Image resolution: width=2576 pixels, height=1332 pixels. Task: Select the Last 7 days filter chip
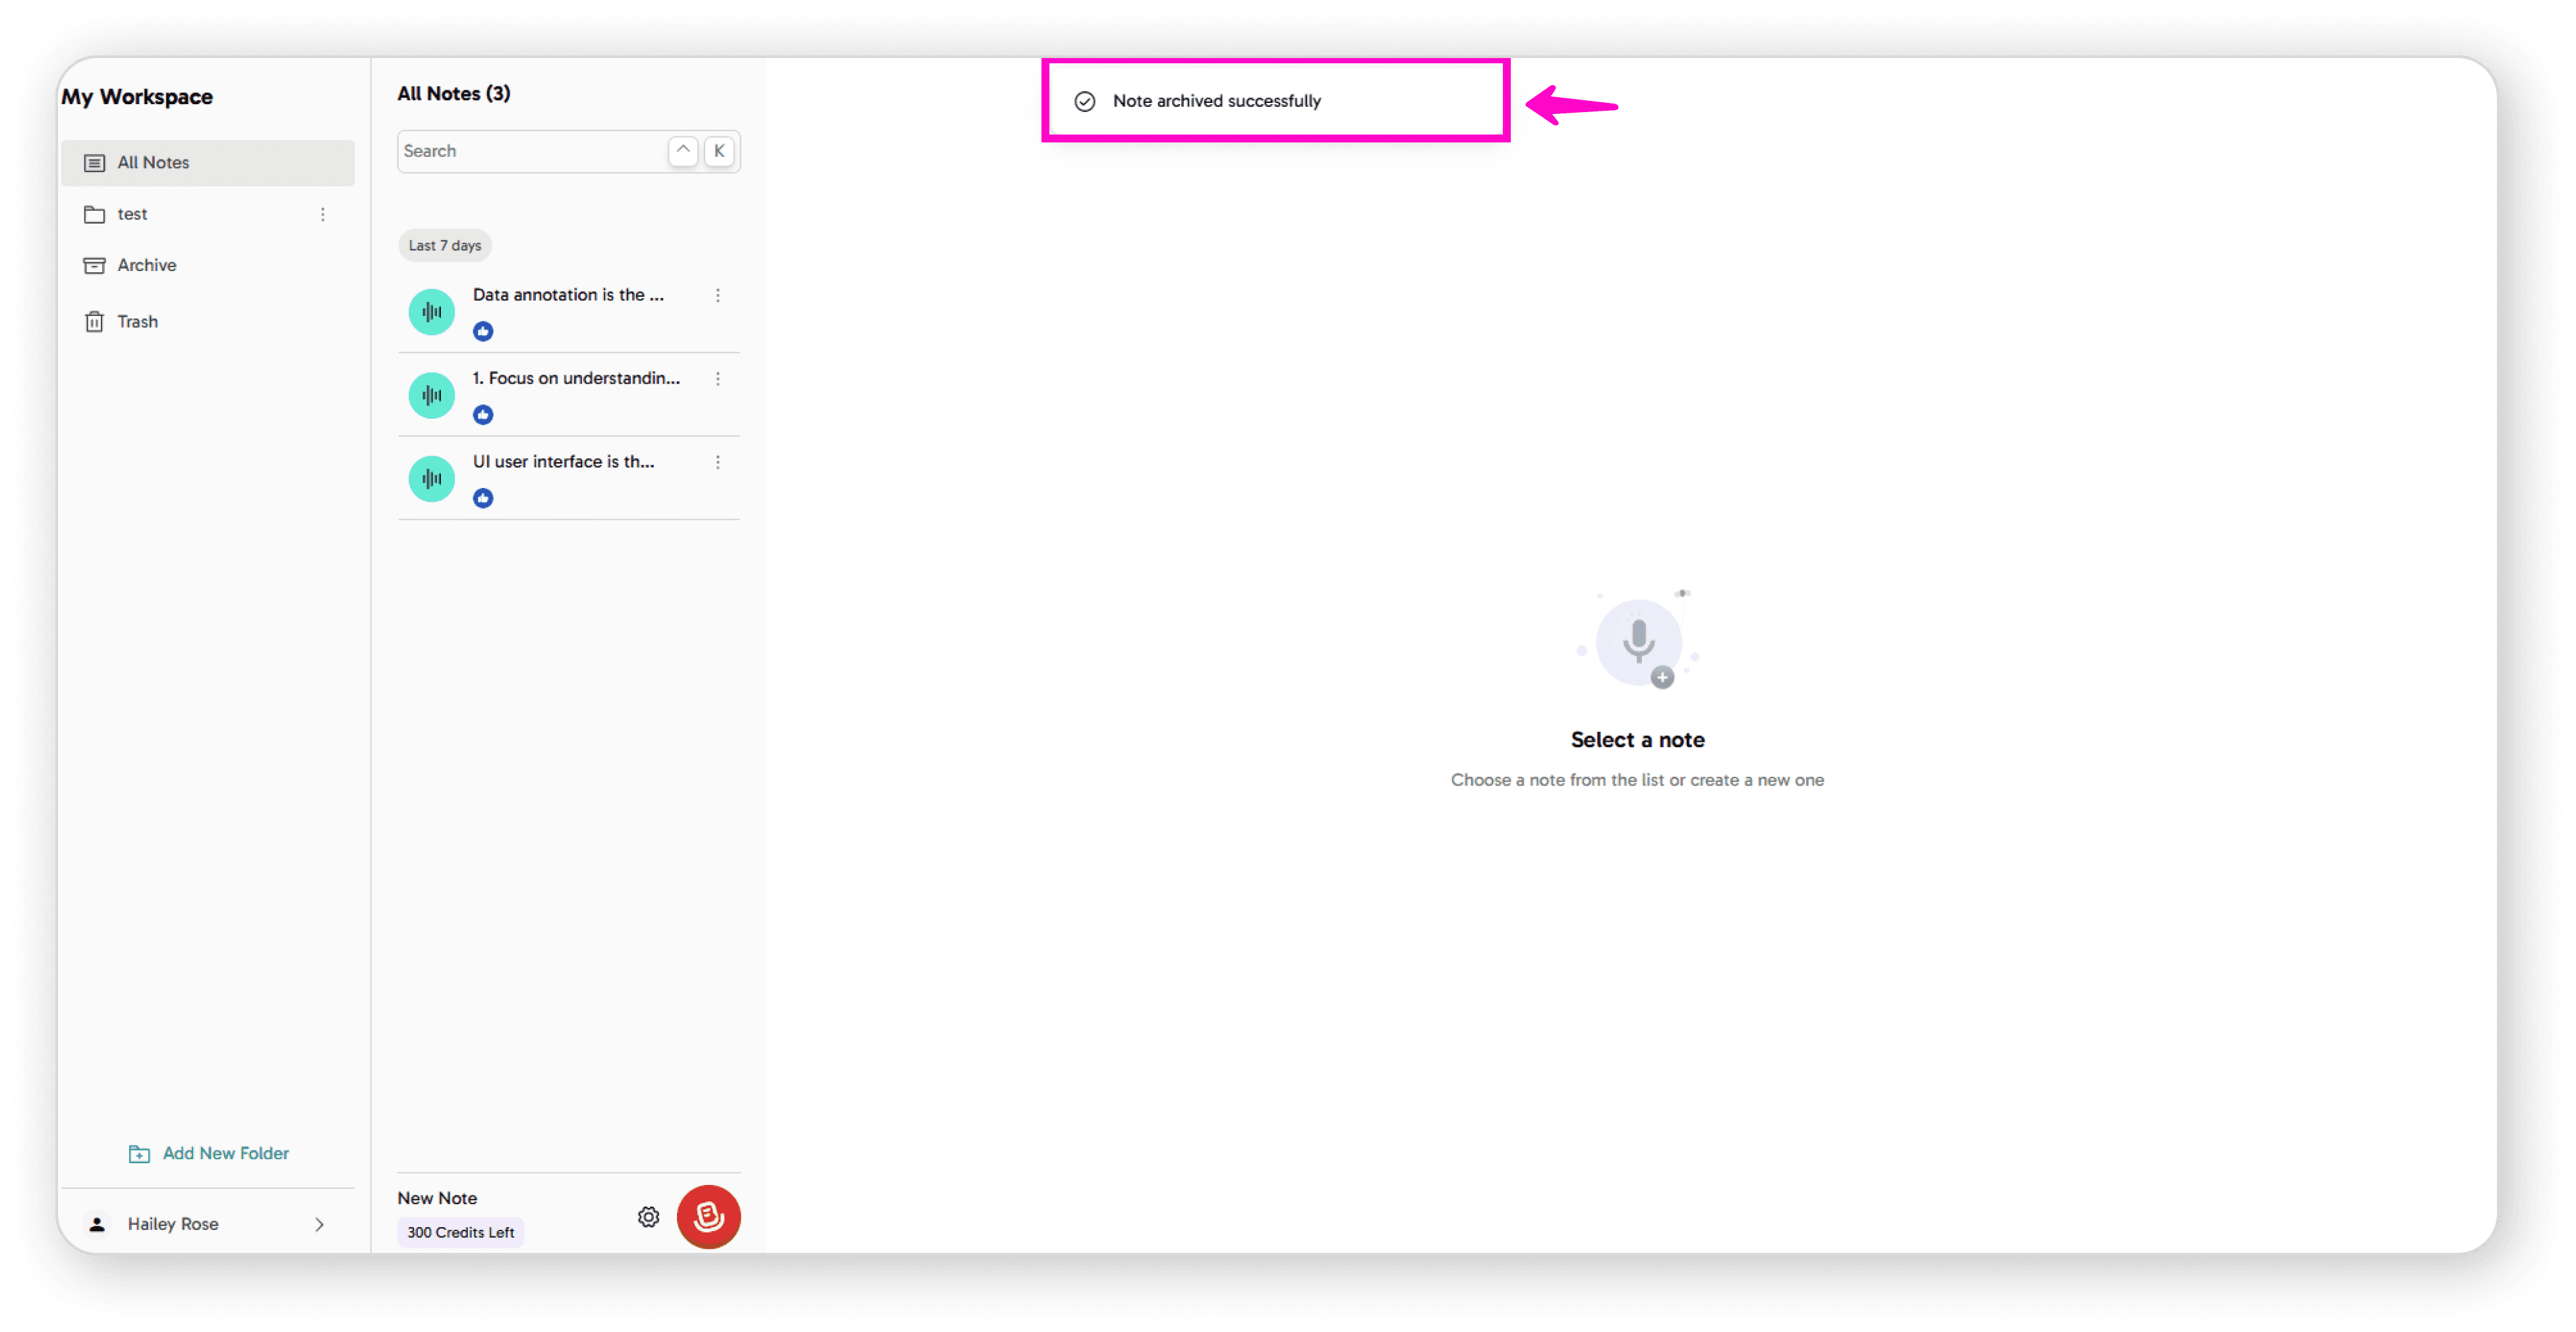coord(444,245)
